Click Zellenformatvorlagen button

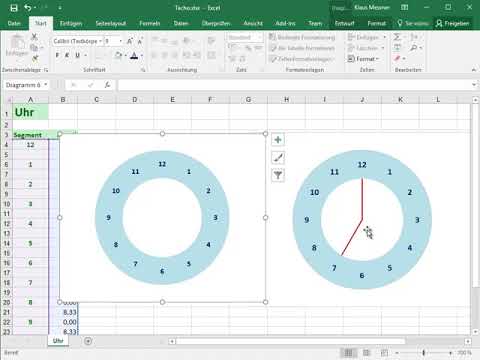[x=301, y=59]
